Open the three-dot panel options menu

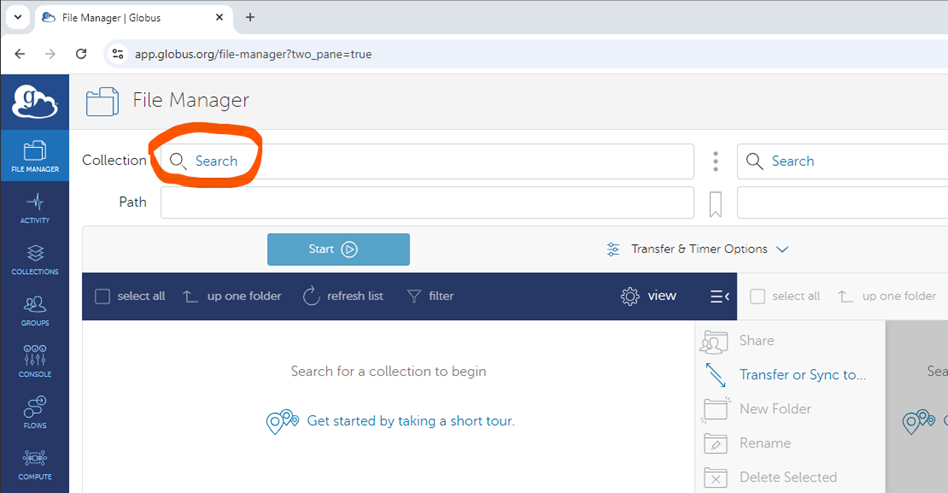(x=715, y=161)
